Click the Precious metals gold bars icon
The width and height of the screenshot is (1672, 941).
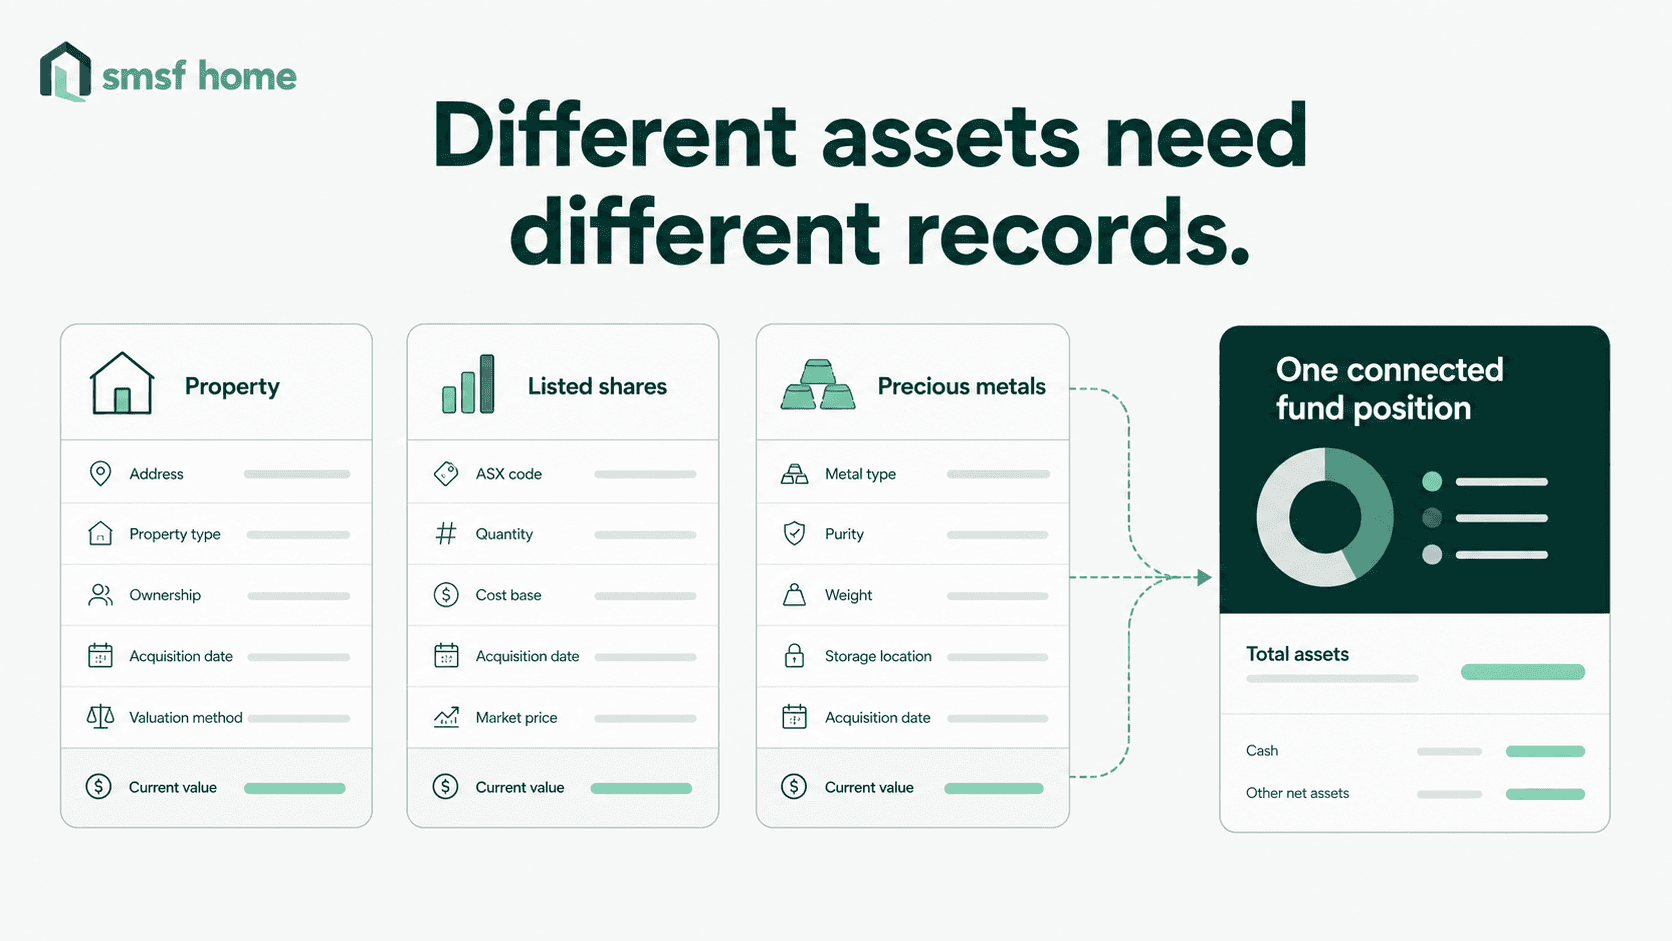click(x=818, y=385)
